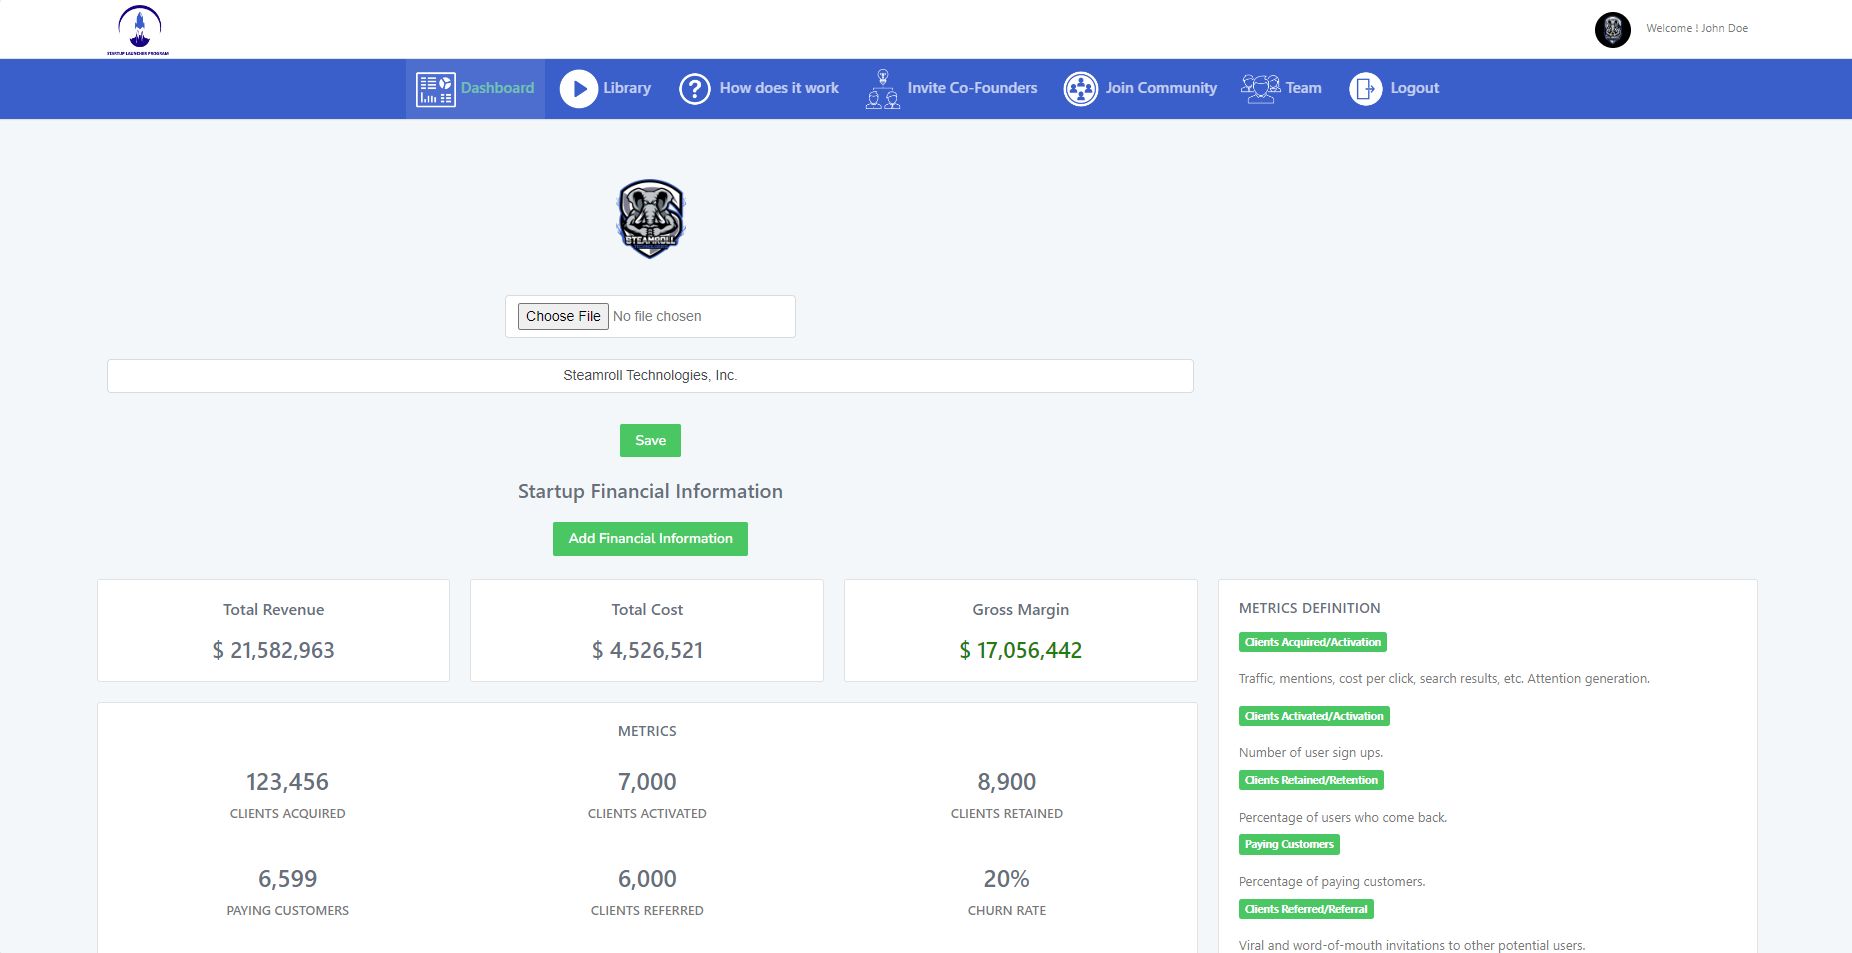The width and height of the screenshot is (1852, 953).
Task: Click the Paying Customers green tag
Action: [1288, 845]
